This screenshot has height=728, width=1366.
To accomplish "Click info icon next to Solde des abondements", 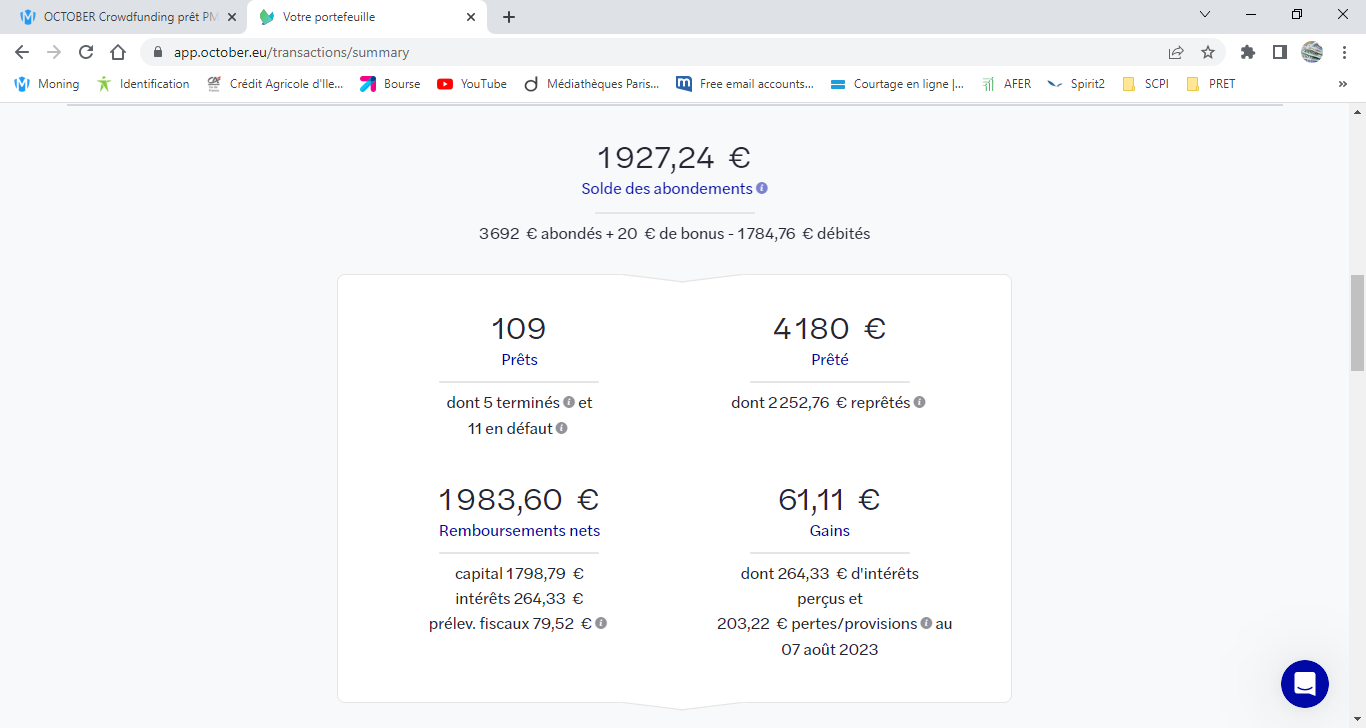I will [762, 188].
